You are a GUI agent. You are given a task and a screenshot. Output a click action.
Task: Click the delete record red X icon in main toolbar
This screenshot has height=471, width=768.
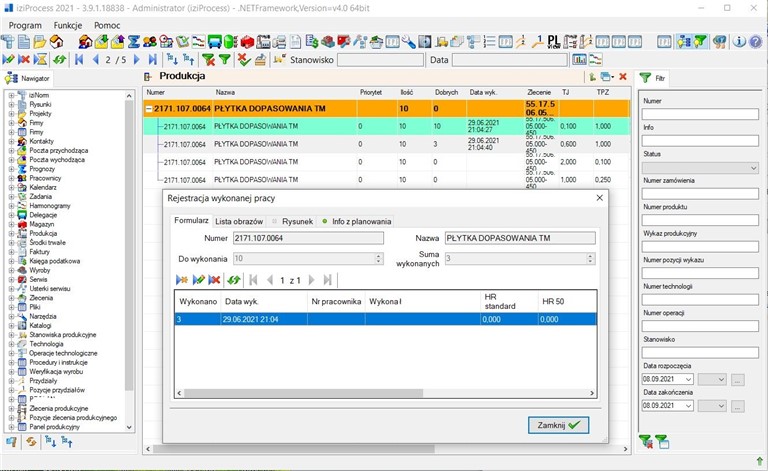24,60
